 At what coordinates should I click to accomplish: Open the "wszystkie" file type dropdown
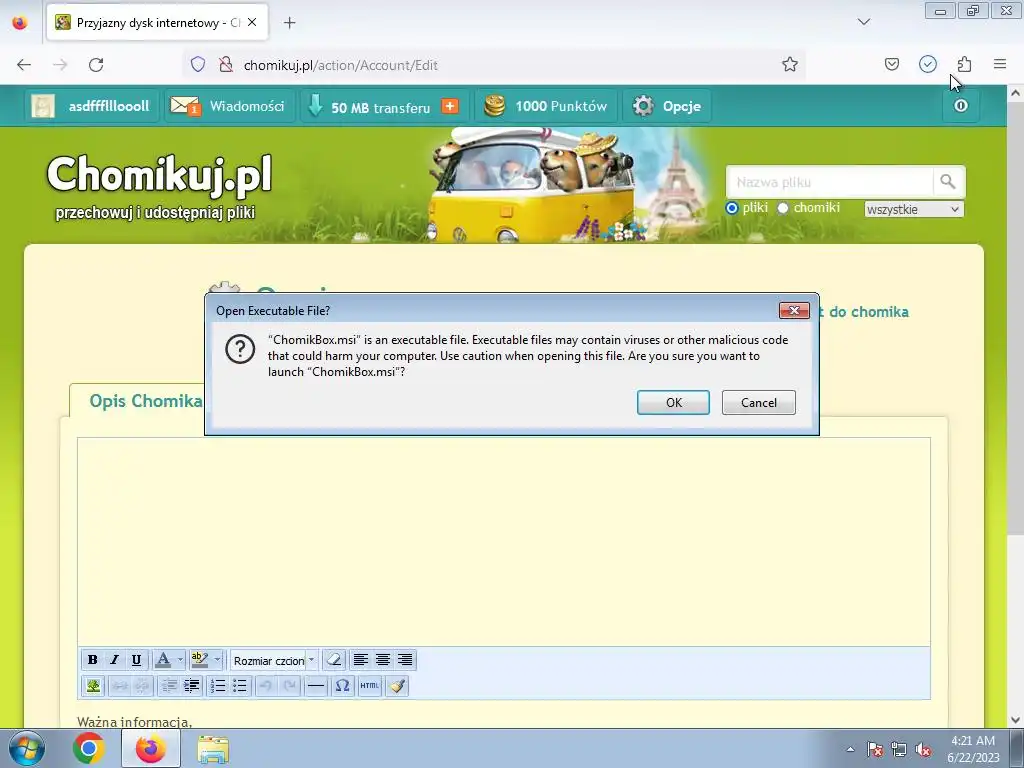pyautogui.click(x=914, y=209)
